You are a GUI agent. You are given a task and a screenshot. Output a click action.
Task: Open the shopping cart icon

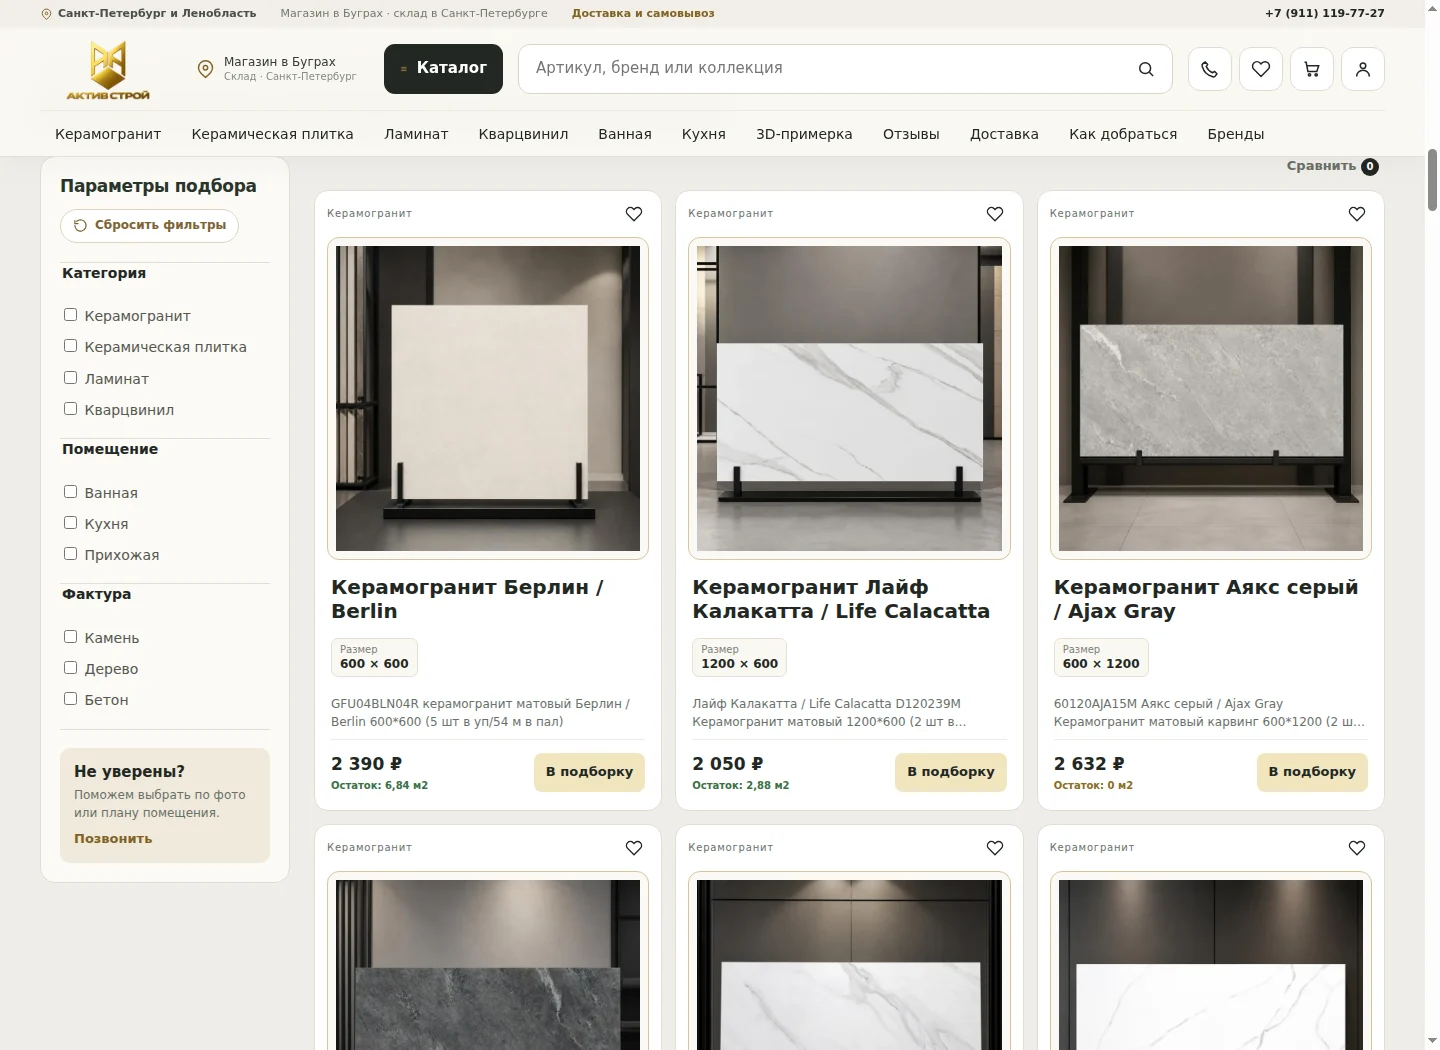(1312, 69)
